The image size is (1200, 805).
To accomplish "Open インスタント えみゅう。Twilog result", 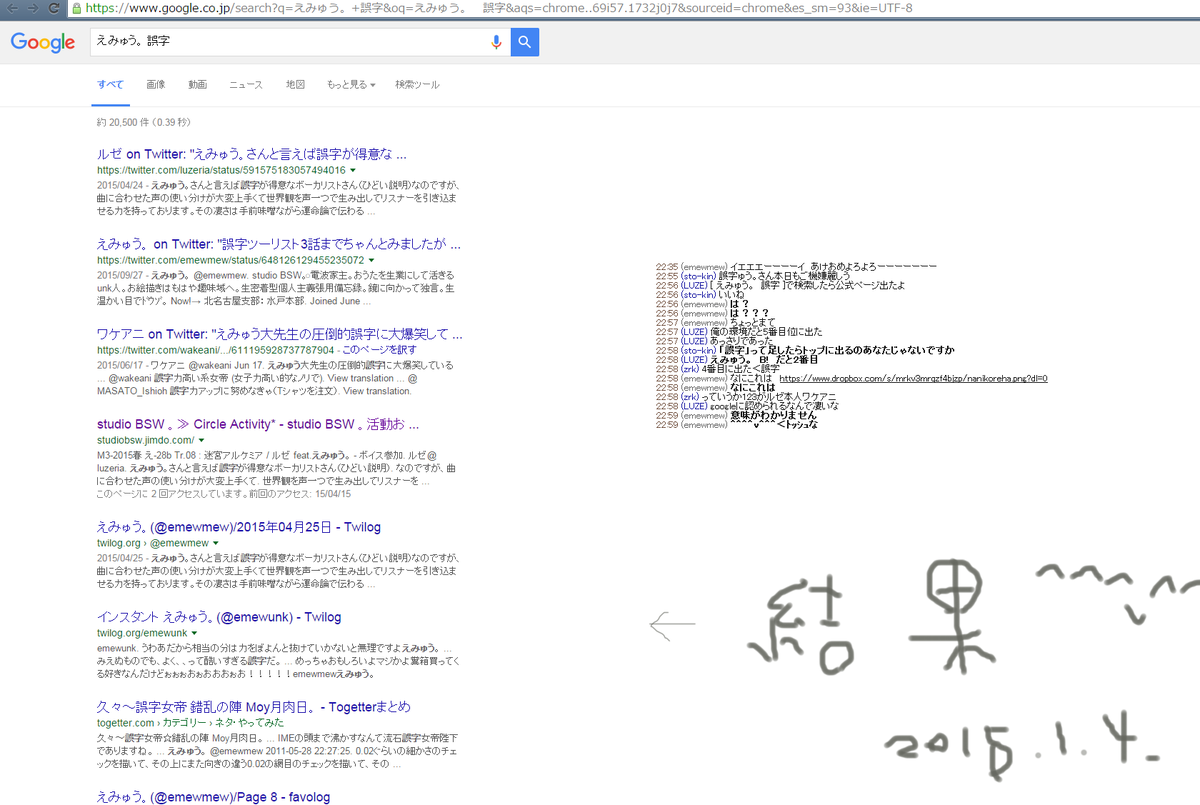I will pos(219,617).
